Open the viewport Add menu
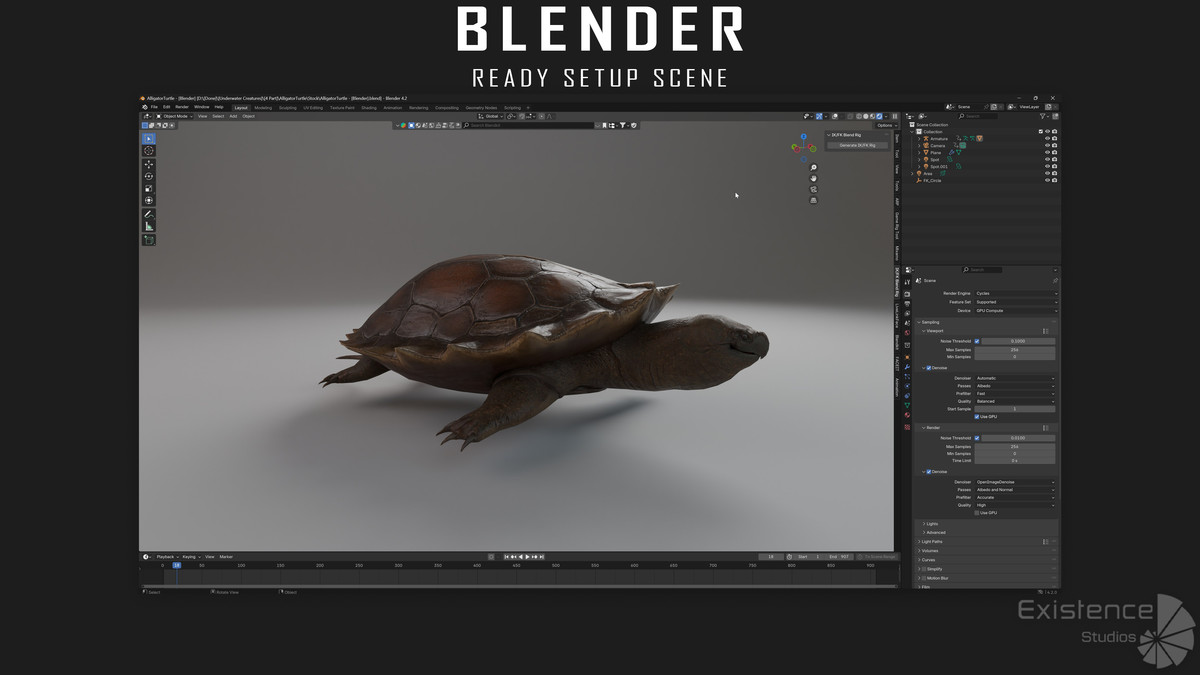Image resolution: width=1200 pixels, height=675 pixels. point(233,116)
